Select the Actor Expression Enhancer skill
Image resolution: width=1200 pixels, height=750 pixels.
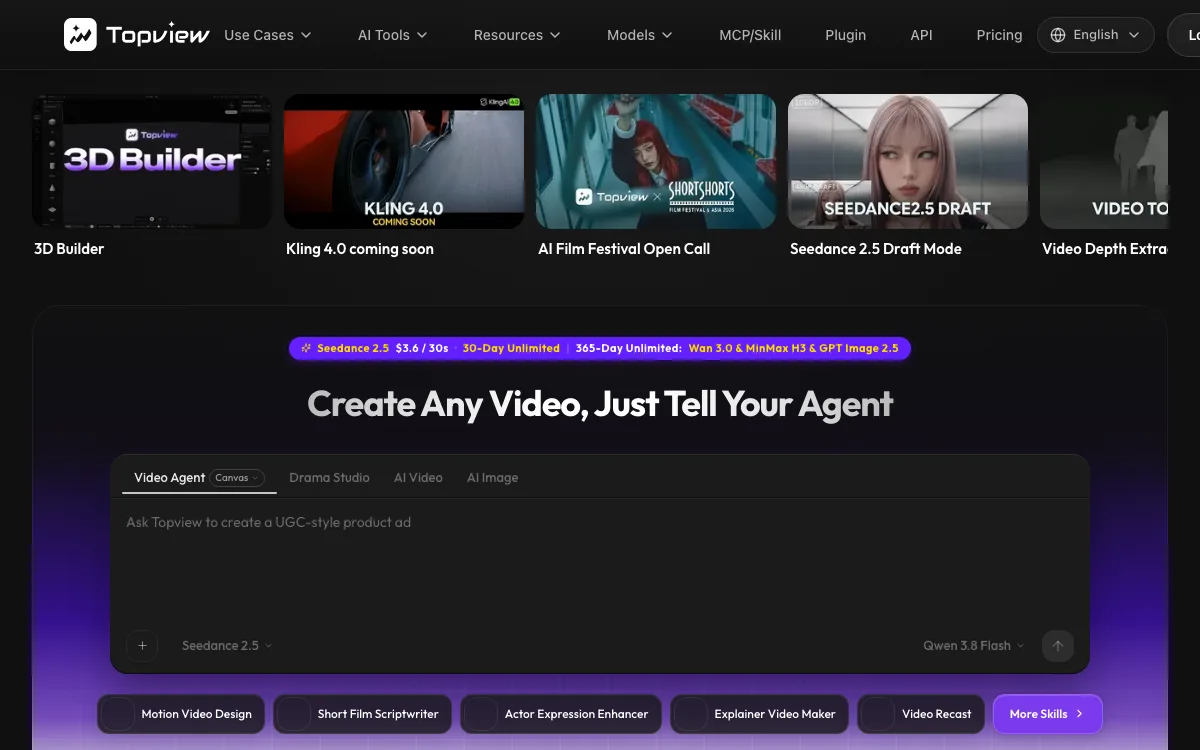[561, 714]
